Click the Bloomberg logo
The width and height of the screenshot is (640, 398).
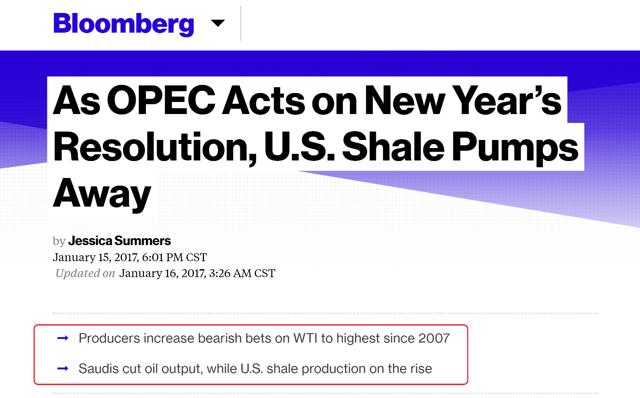point(123,24)
